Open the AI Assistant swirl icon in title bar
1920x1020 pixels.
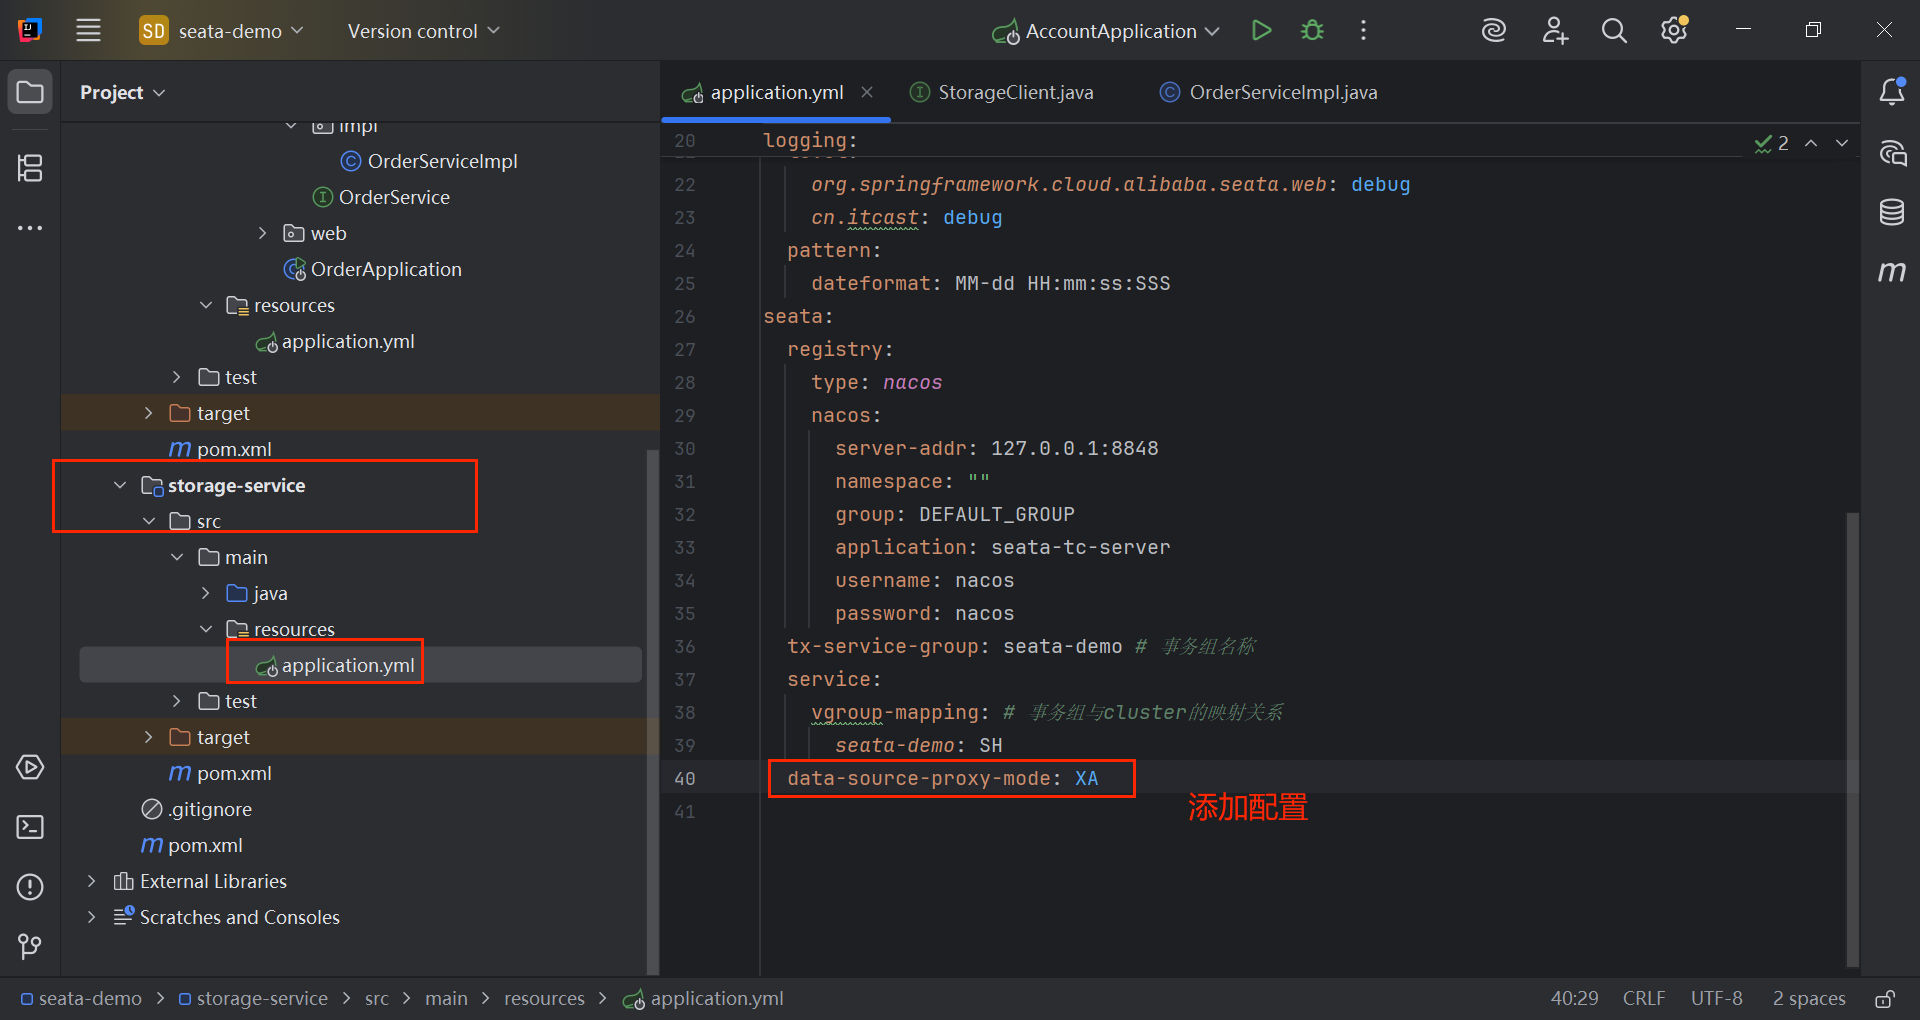click(x=1494, y=31)
